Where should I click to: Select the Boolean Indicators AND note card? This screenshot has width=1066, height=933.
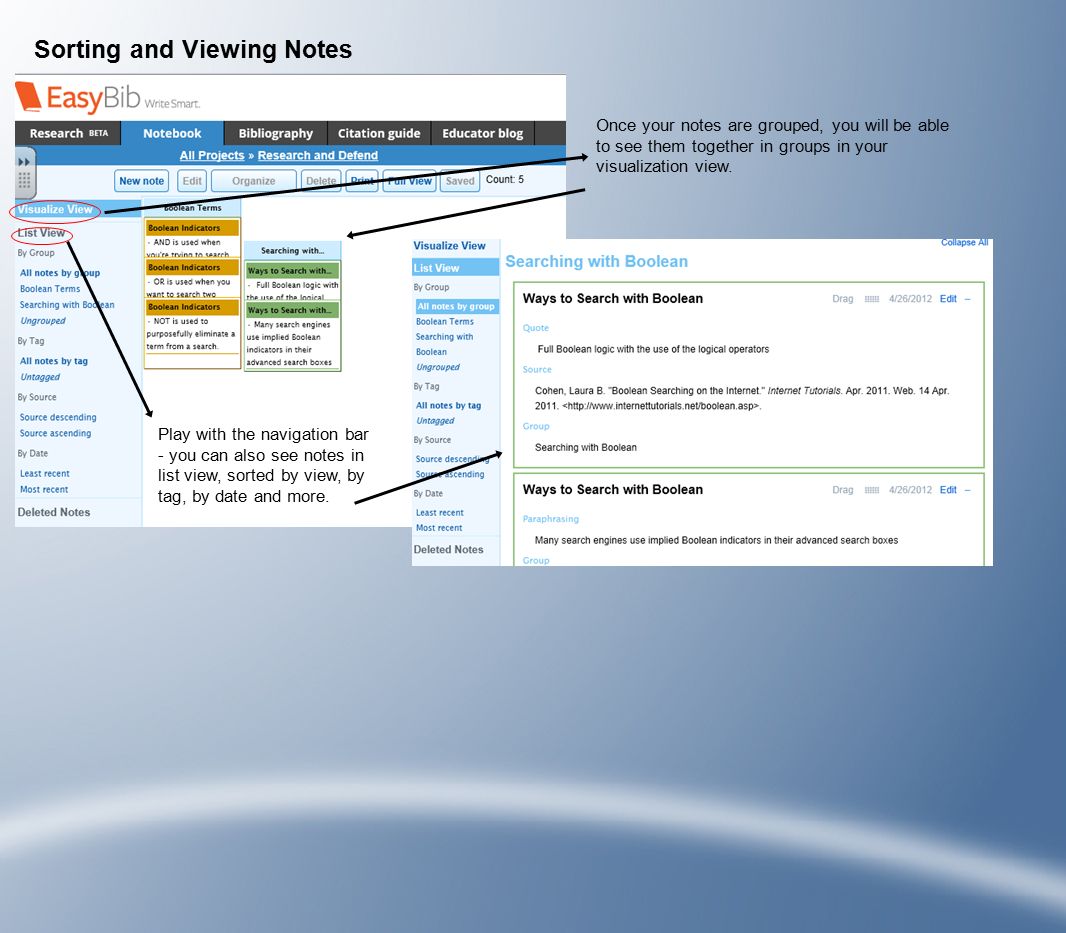click(192, 238)
